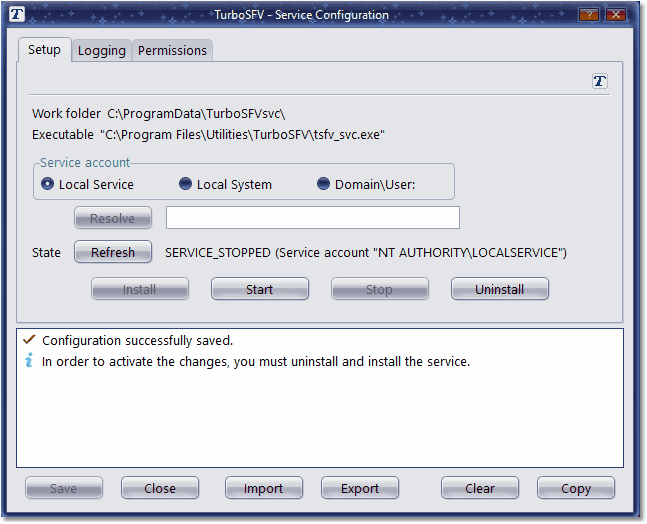Open the Logging tab

pos(102,51)
